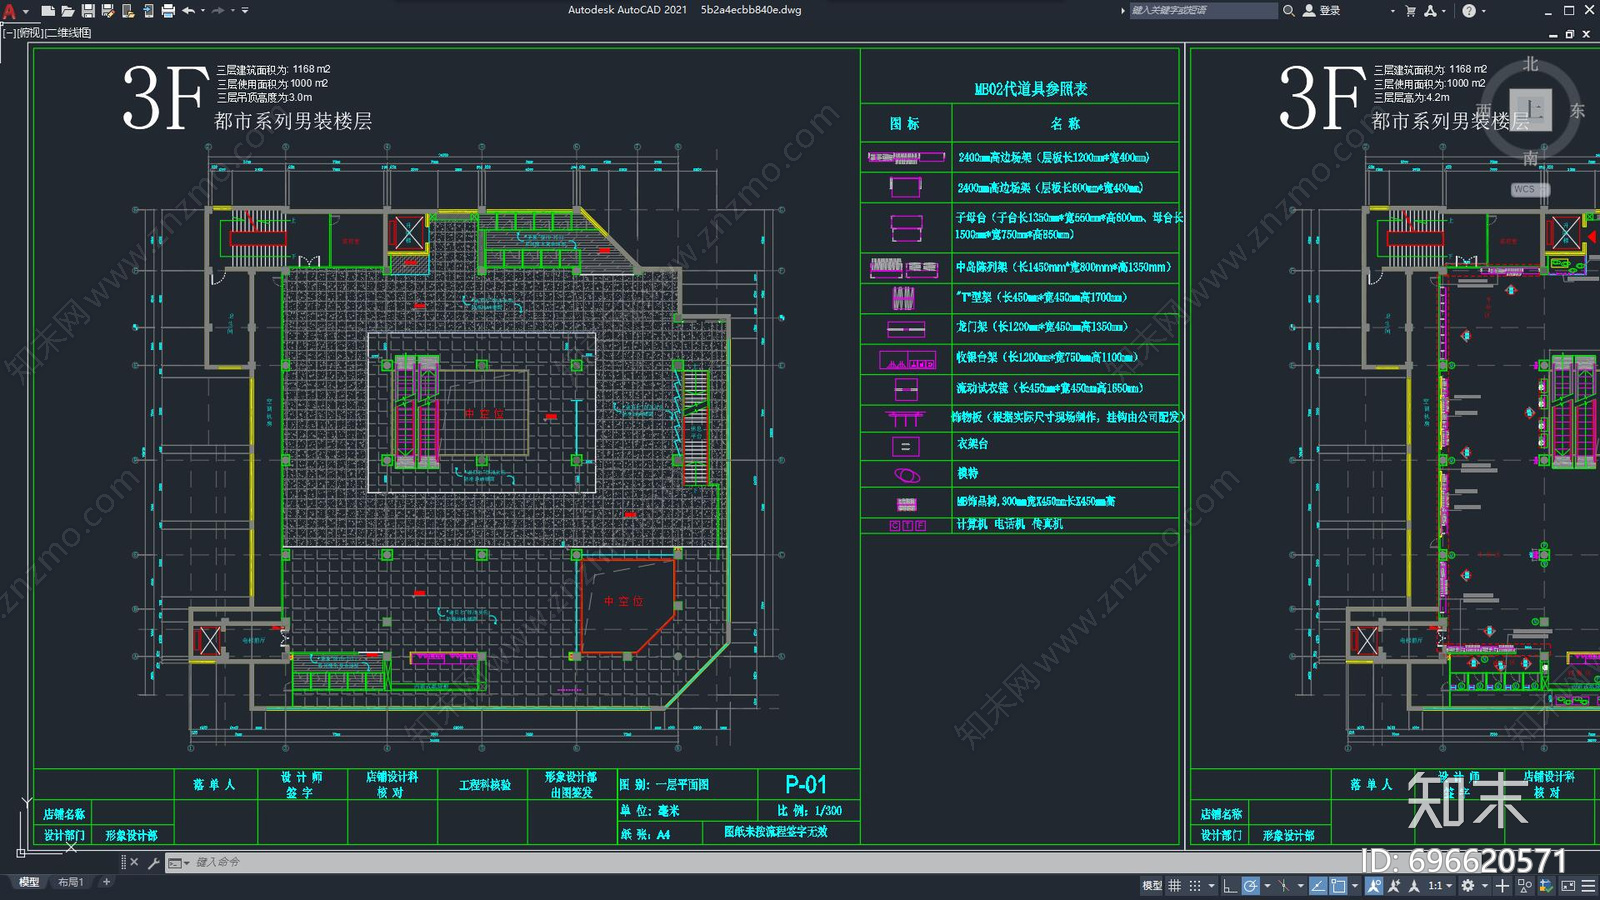1600x900 pixels.
Task: Save to Web & Mobile
Action: coord(148,10)
